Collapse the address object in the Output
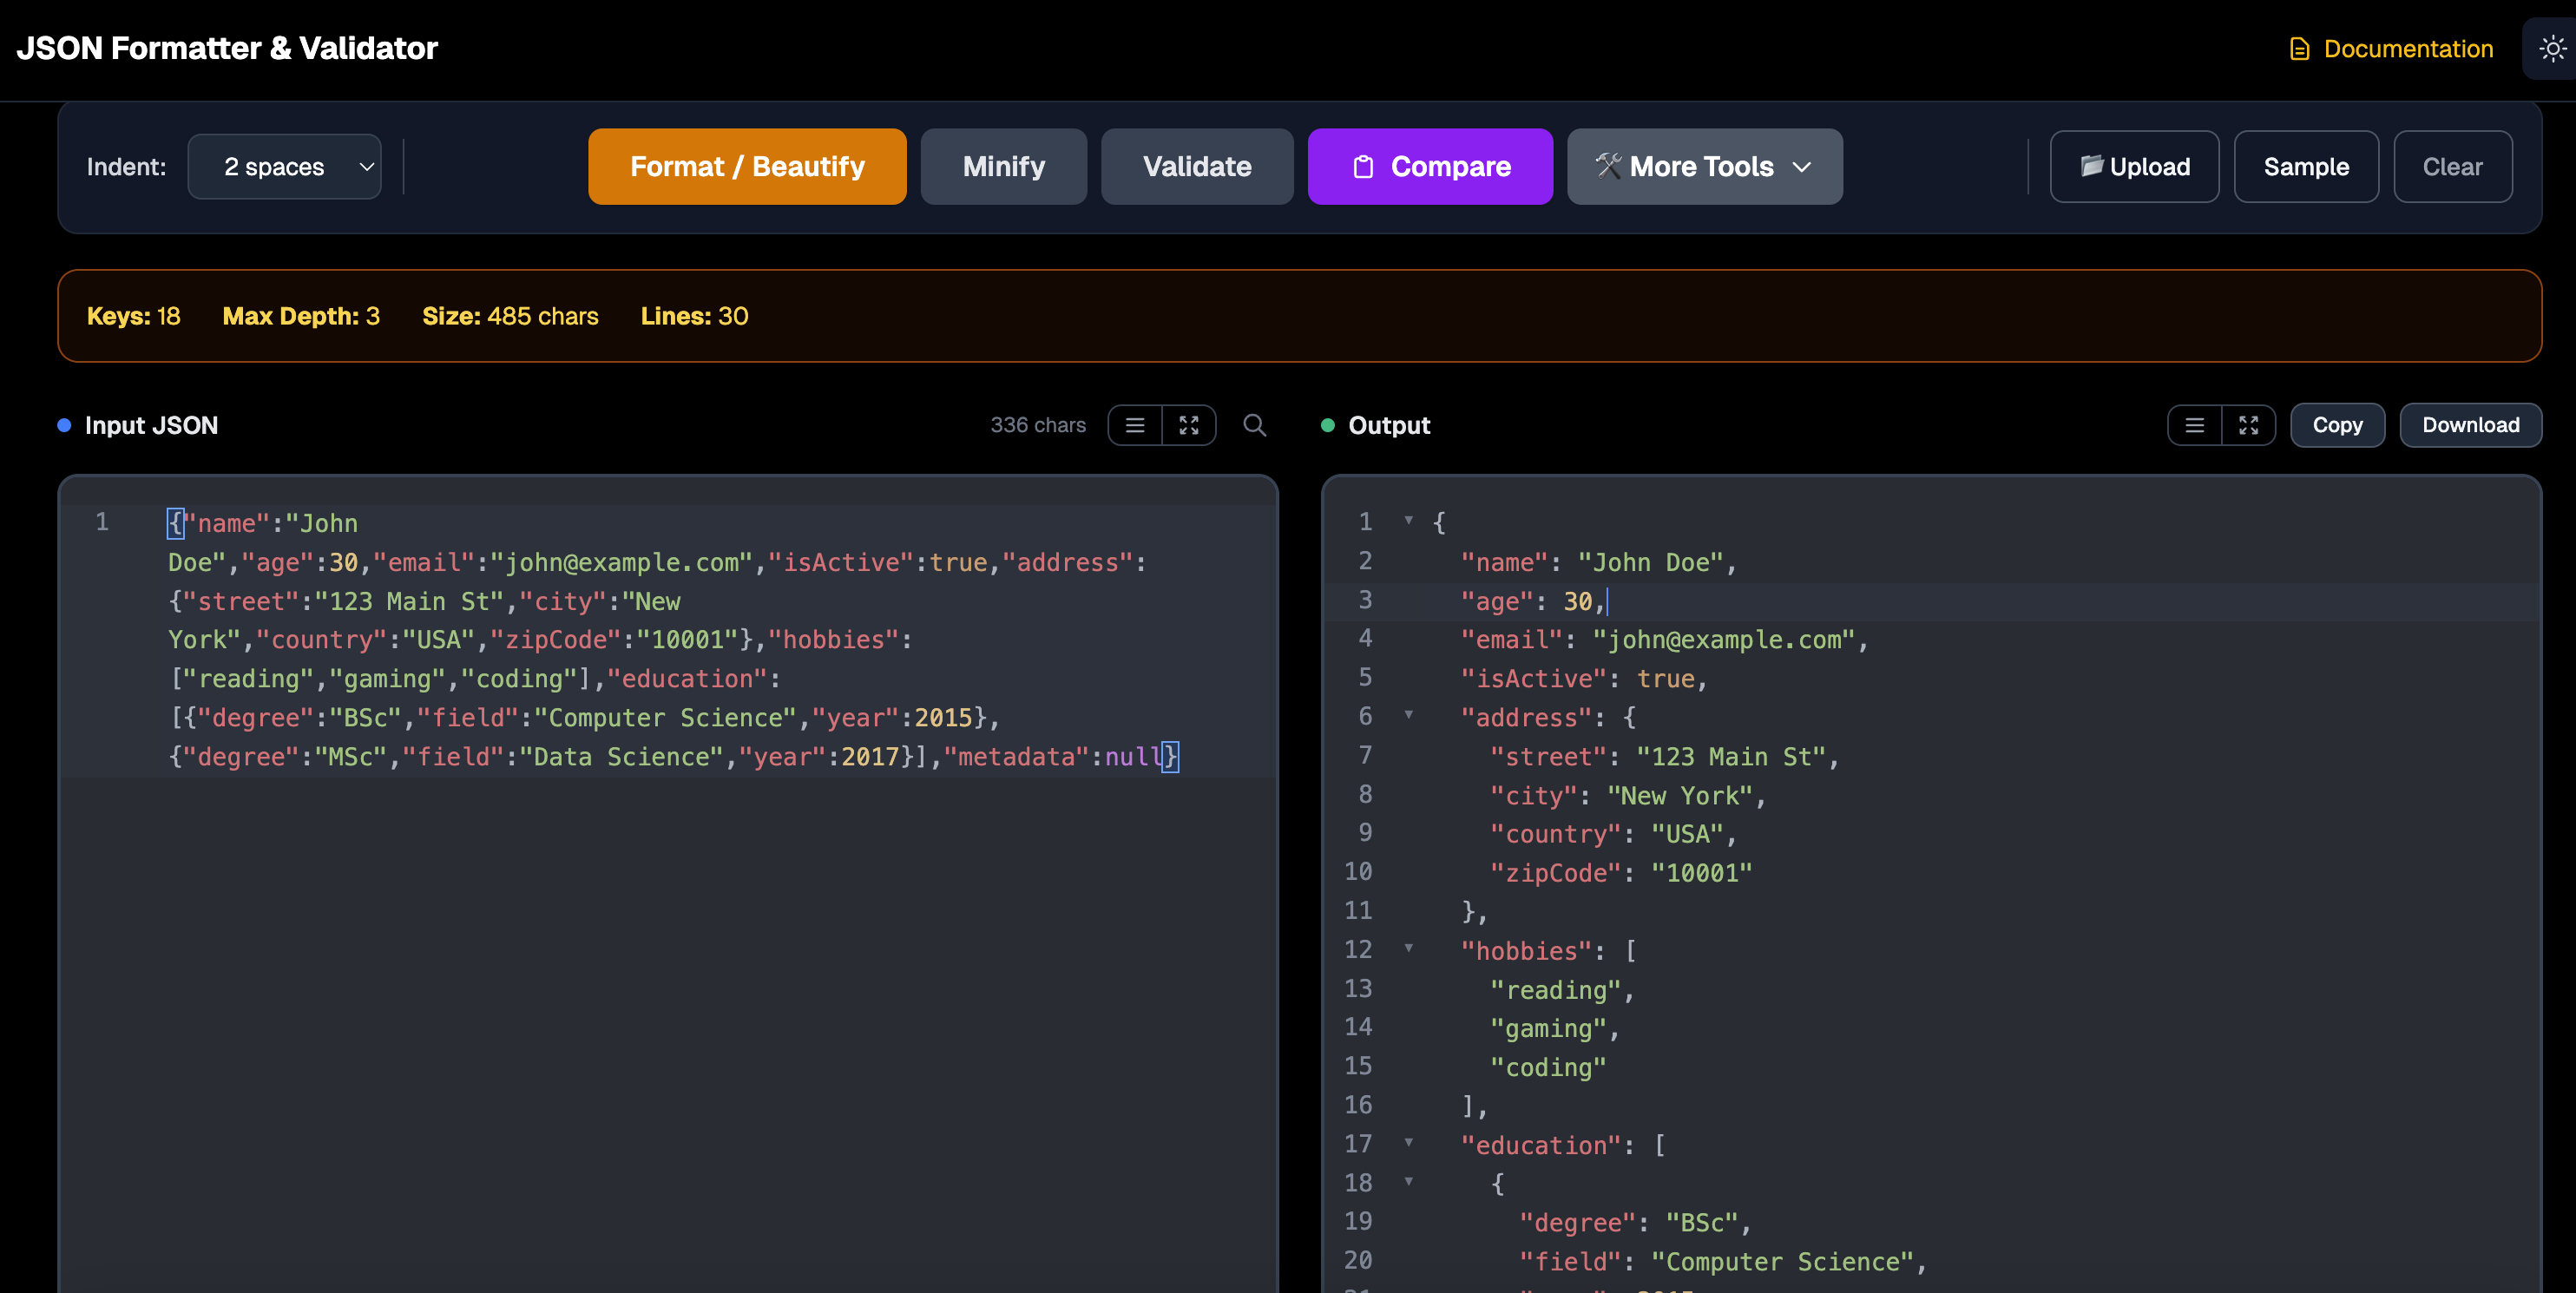 point(1409,716)
